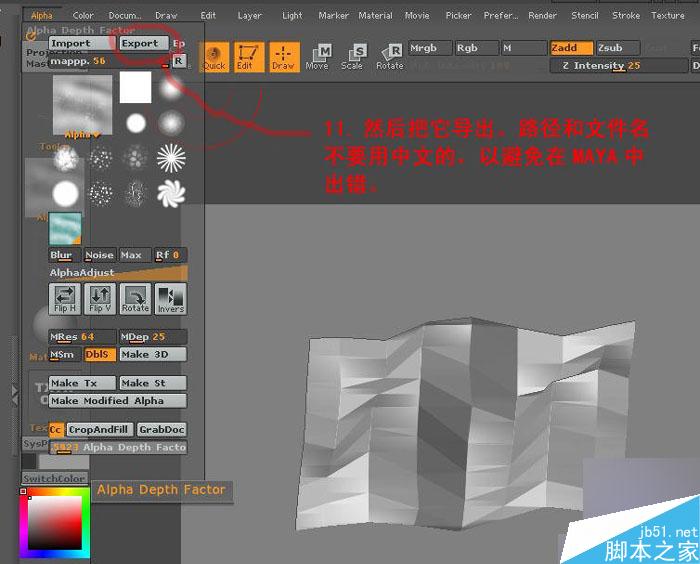
Task: Toggle the Max alpha option
Action: 135,255
